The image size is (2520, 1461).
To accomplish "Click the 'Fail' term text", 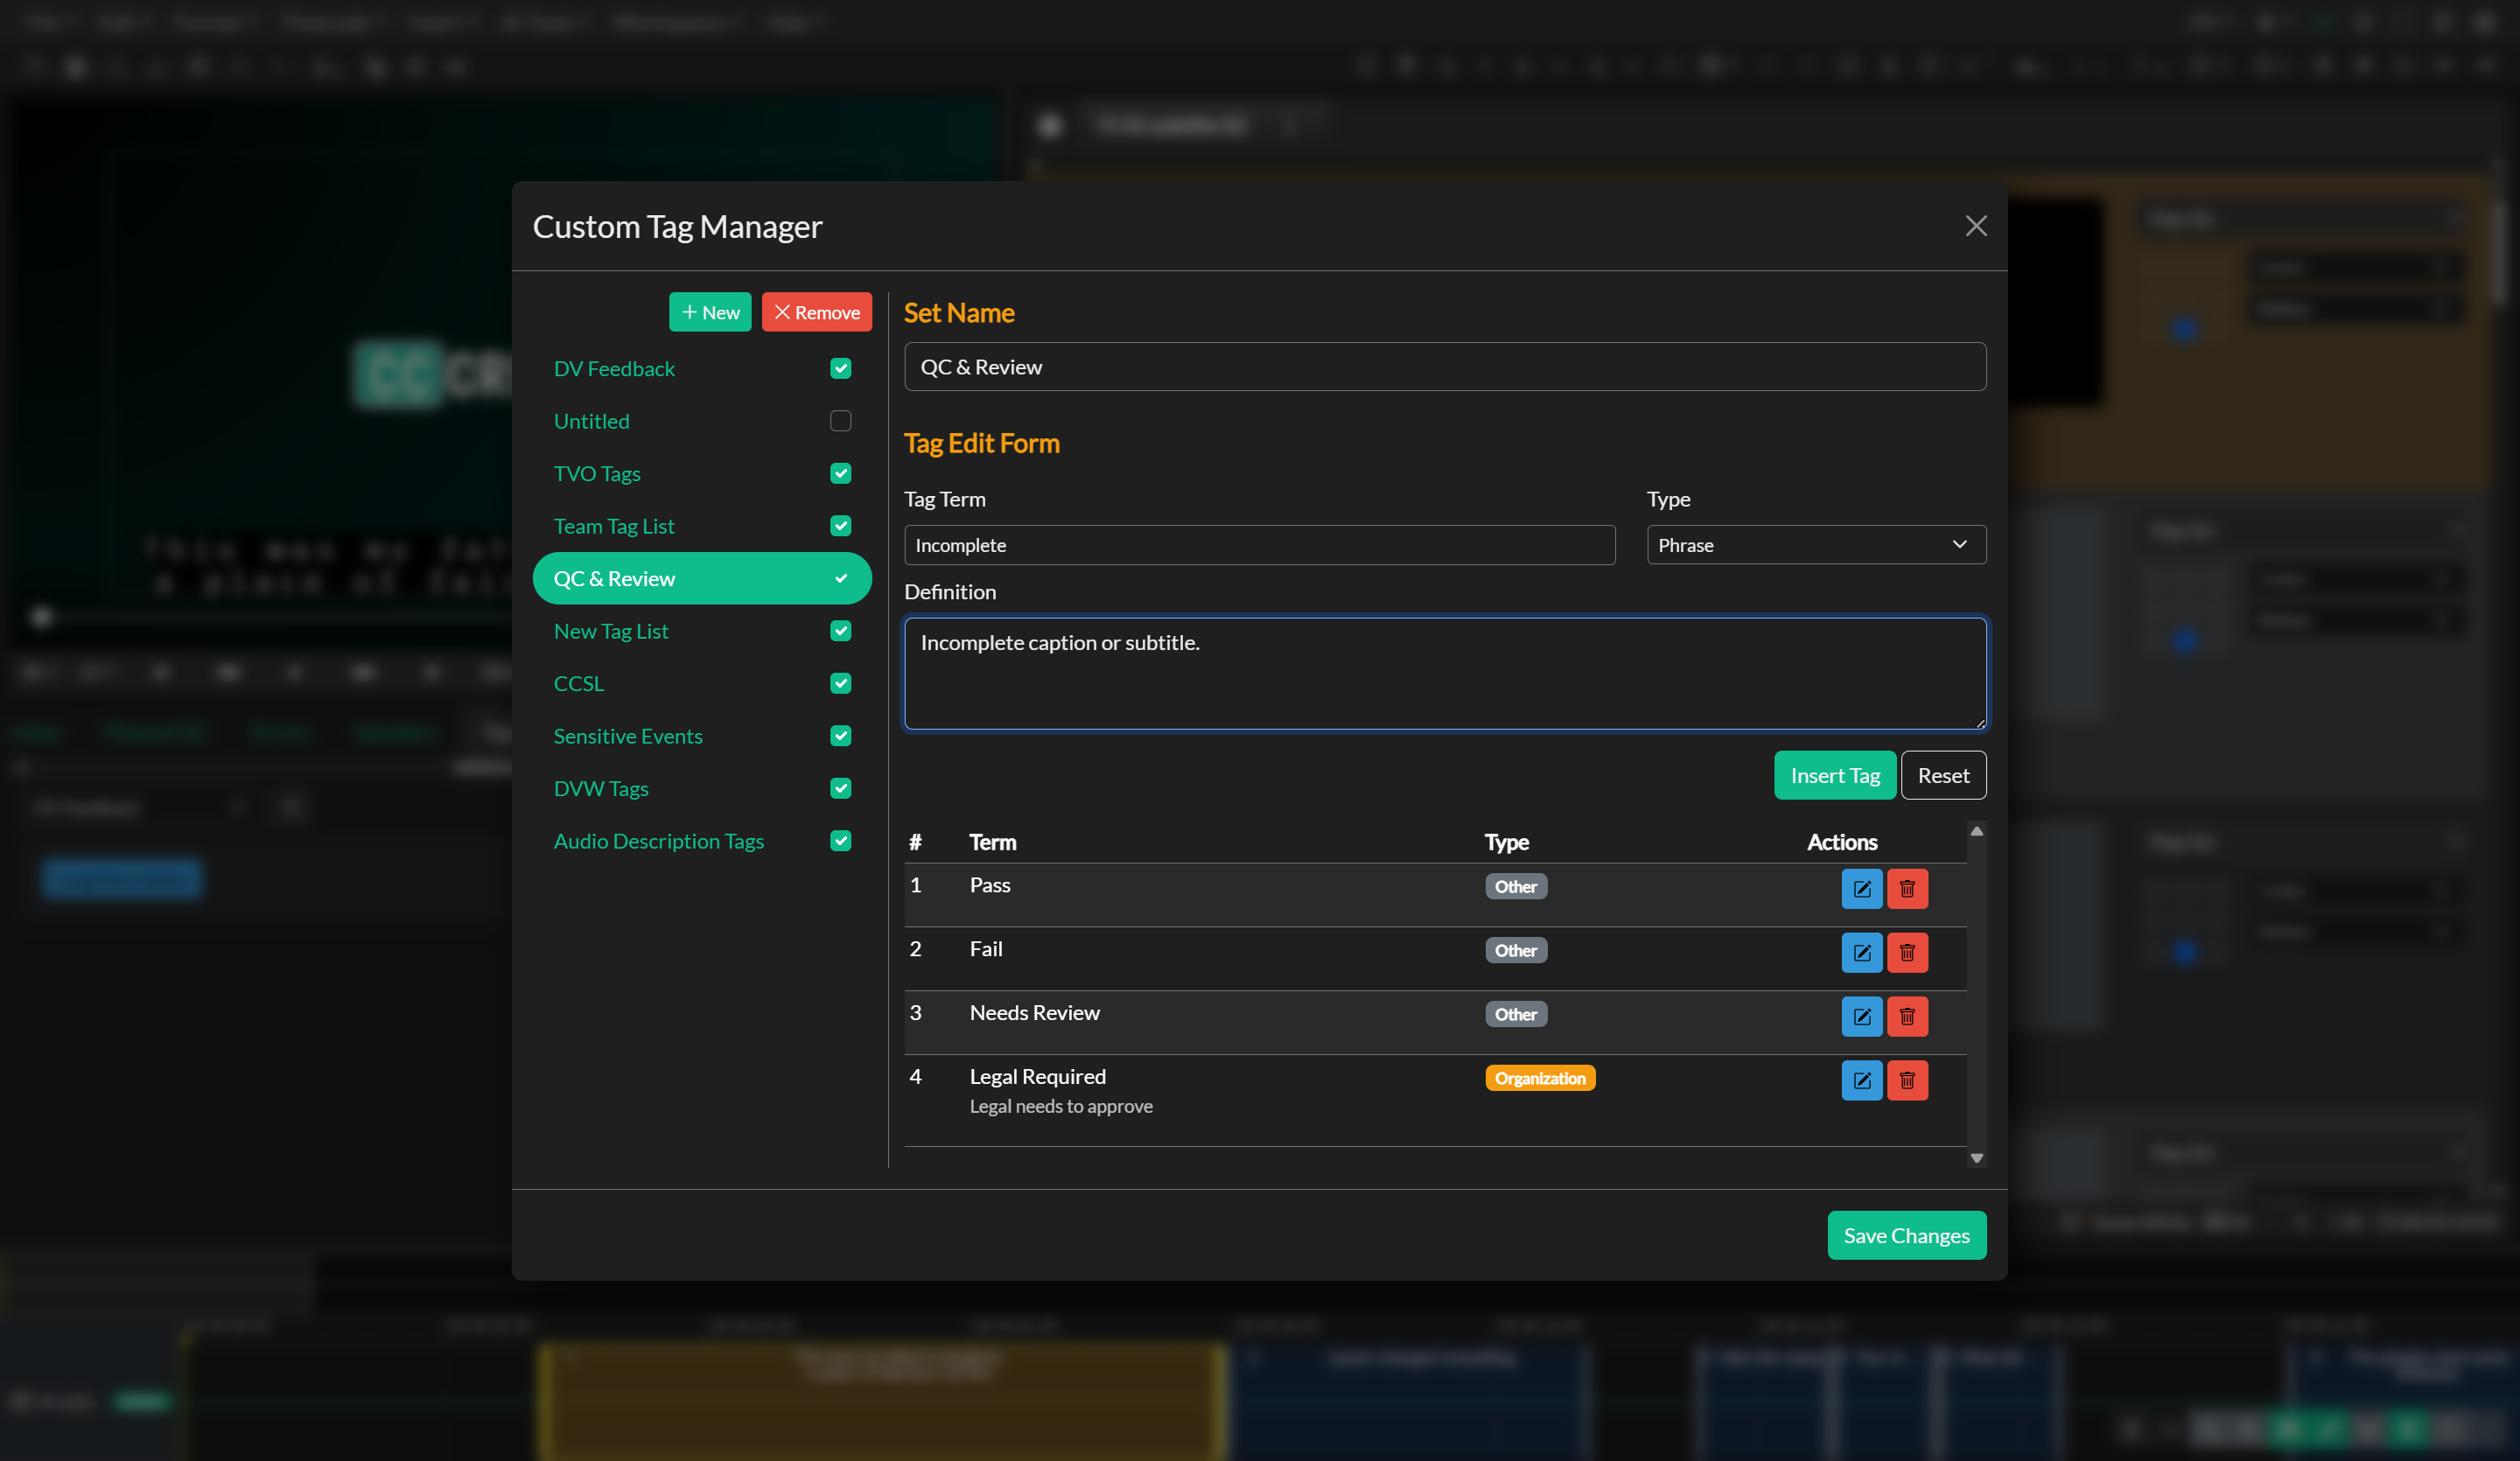I will [985, 949].
